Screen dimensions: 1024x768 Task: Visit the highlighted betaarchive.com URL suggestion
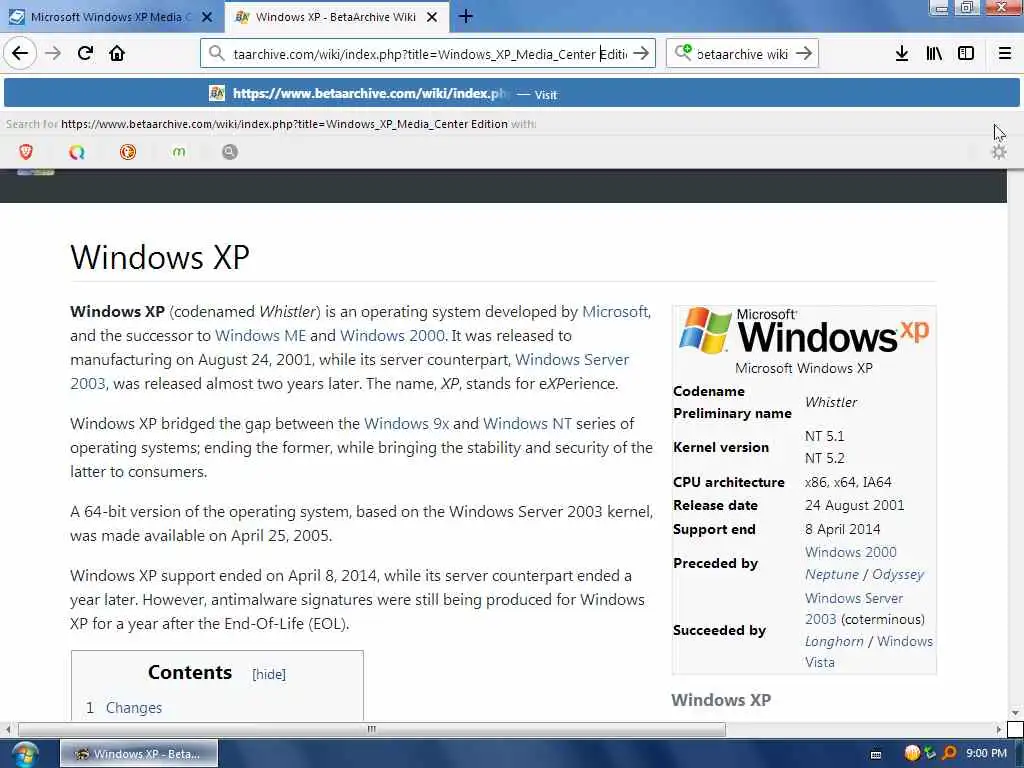tap(512, 93)
